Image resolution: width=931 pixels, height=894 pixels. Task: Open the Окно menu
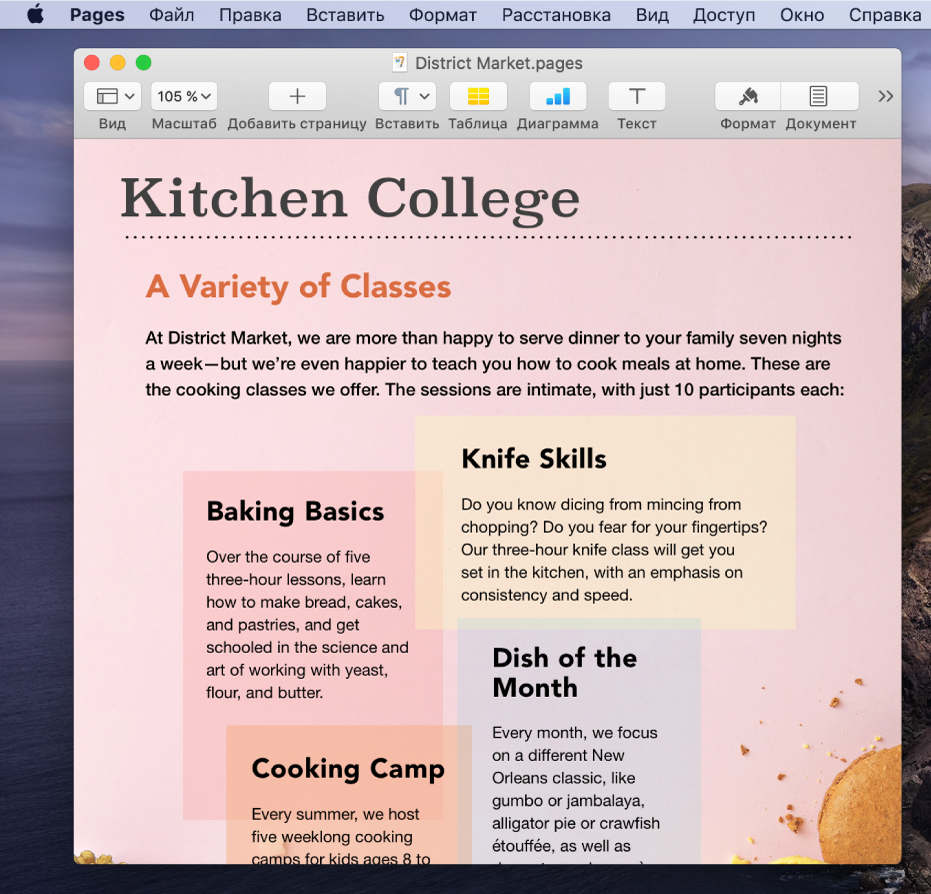[802, 15]
